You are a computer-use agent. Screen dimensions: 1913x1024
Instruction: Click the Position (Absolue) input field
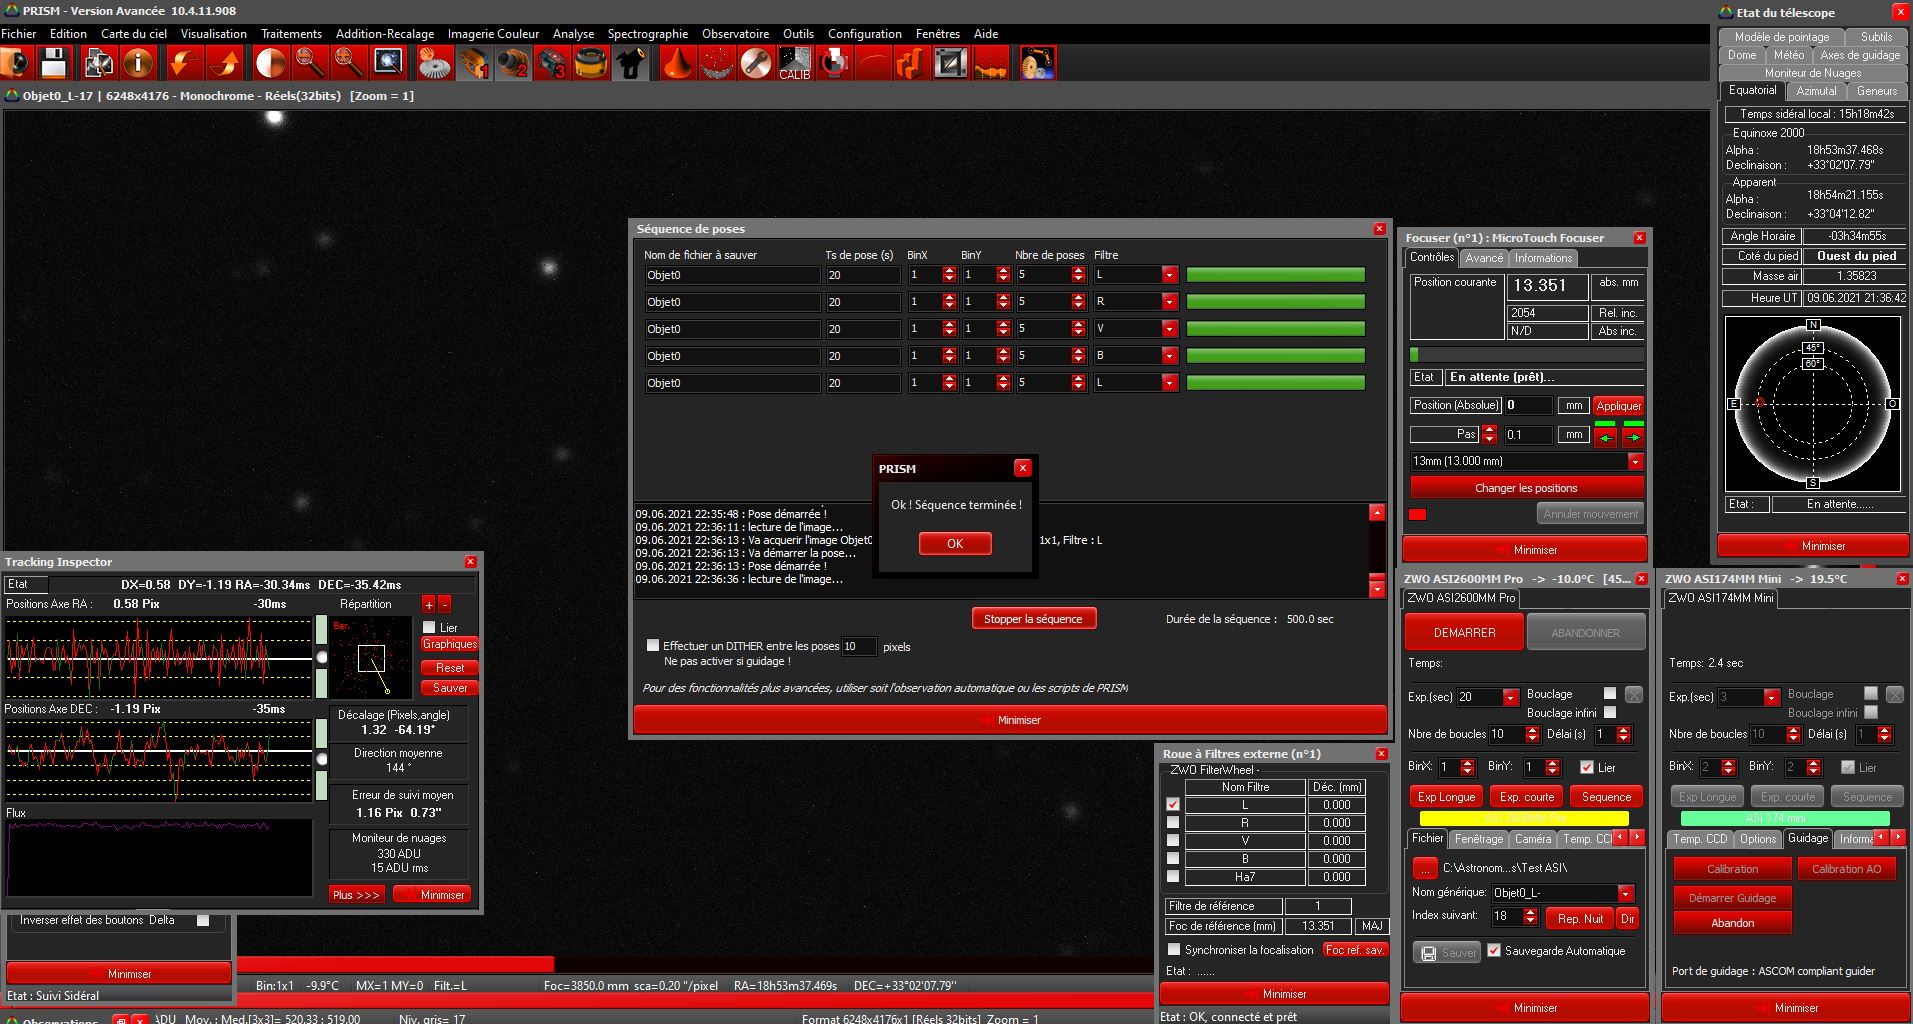(x=1528, y=406)
